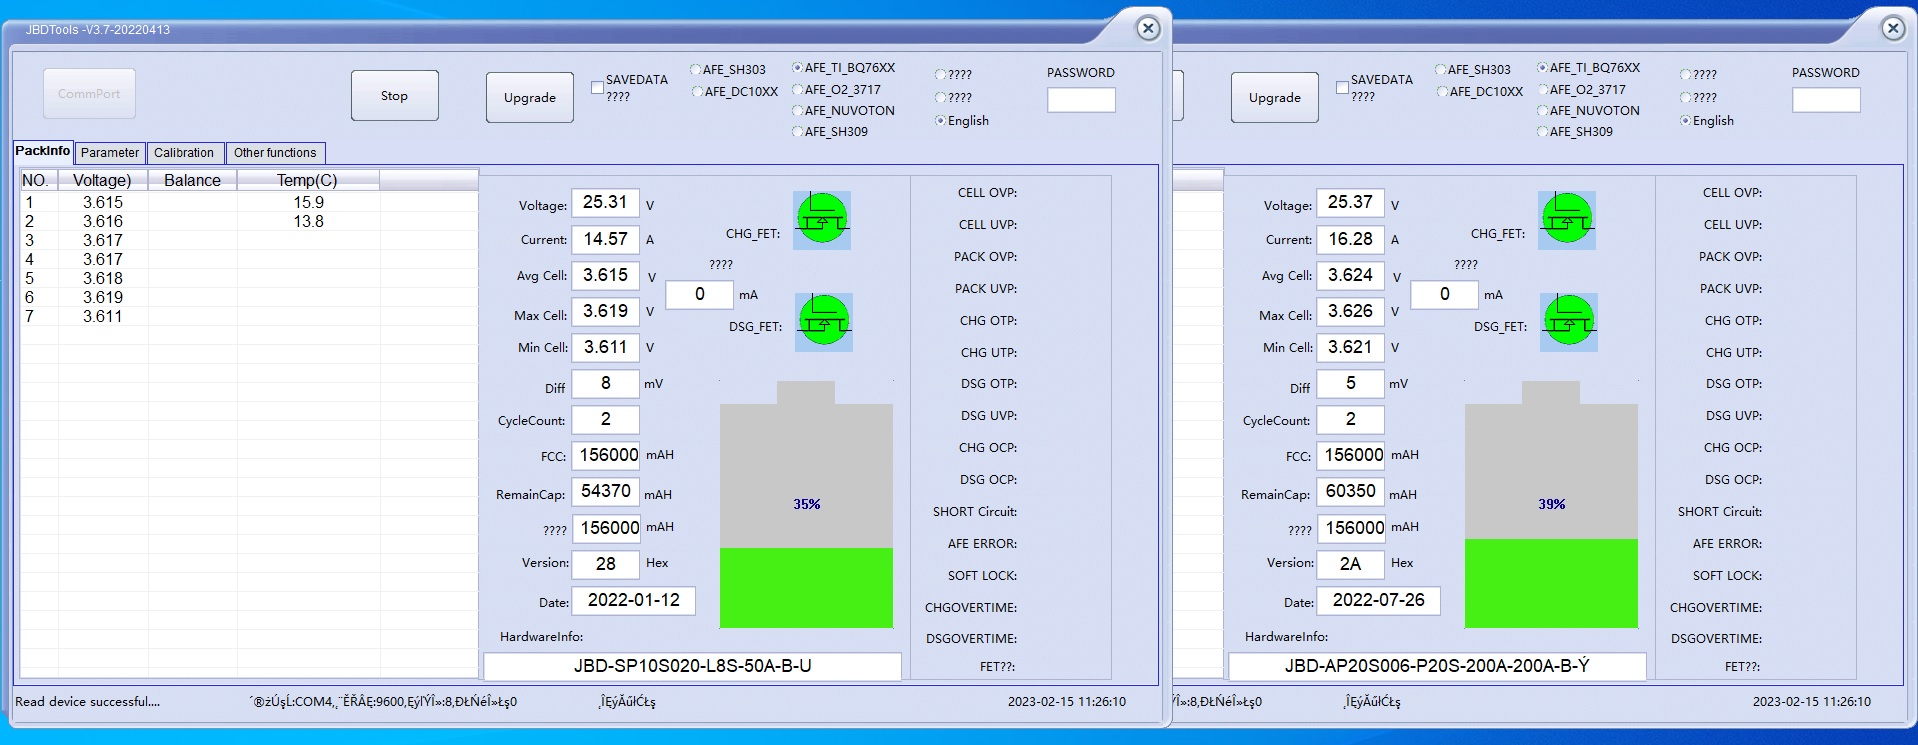Select AFE_NUVOTON radio in the 39% battery window
This screenshot has height=745, width=1918.
coord(1543,111)
